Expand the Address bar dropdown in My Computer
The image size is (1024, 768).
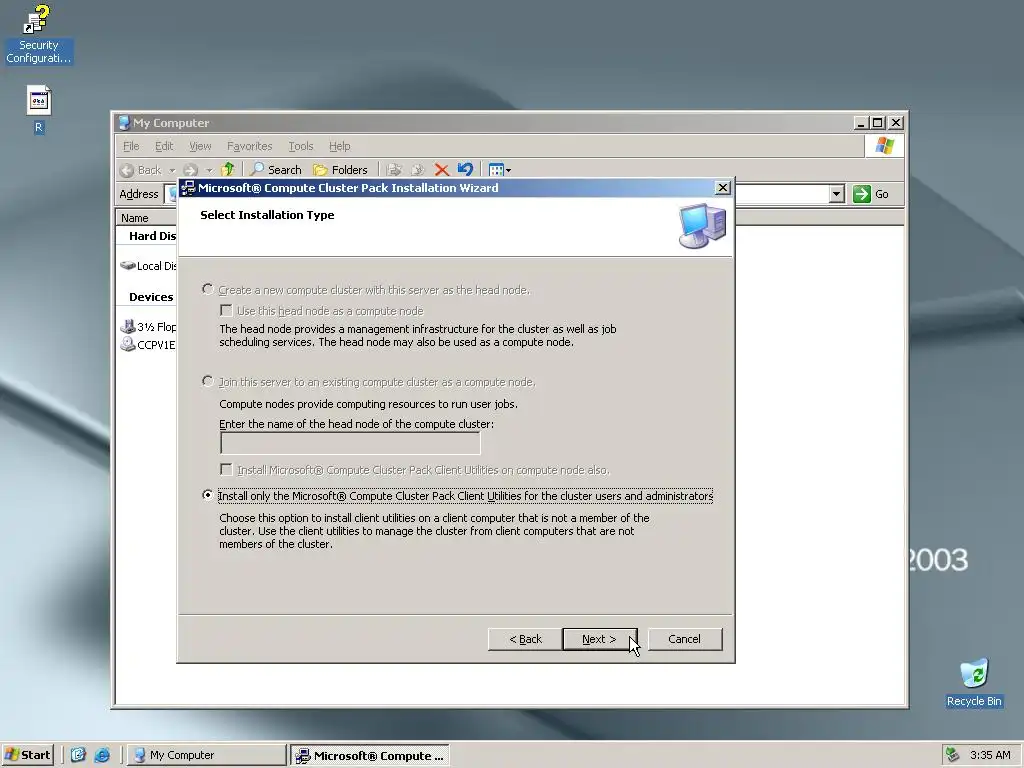point(836,194)
